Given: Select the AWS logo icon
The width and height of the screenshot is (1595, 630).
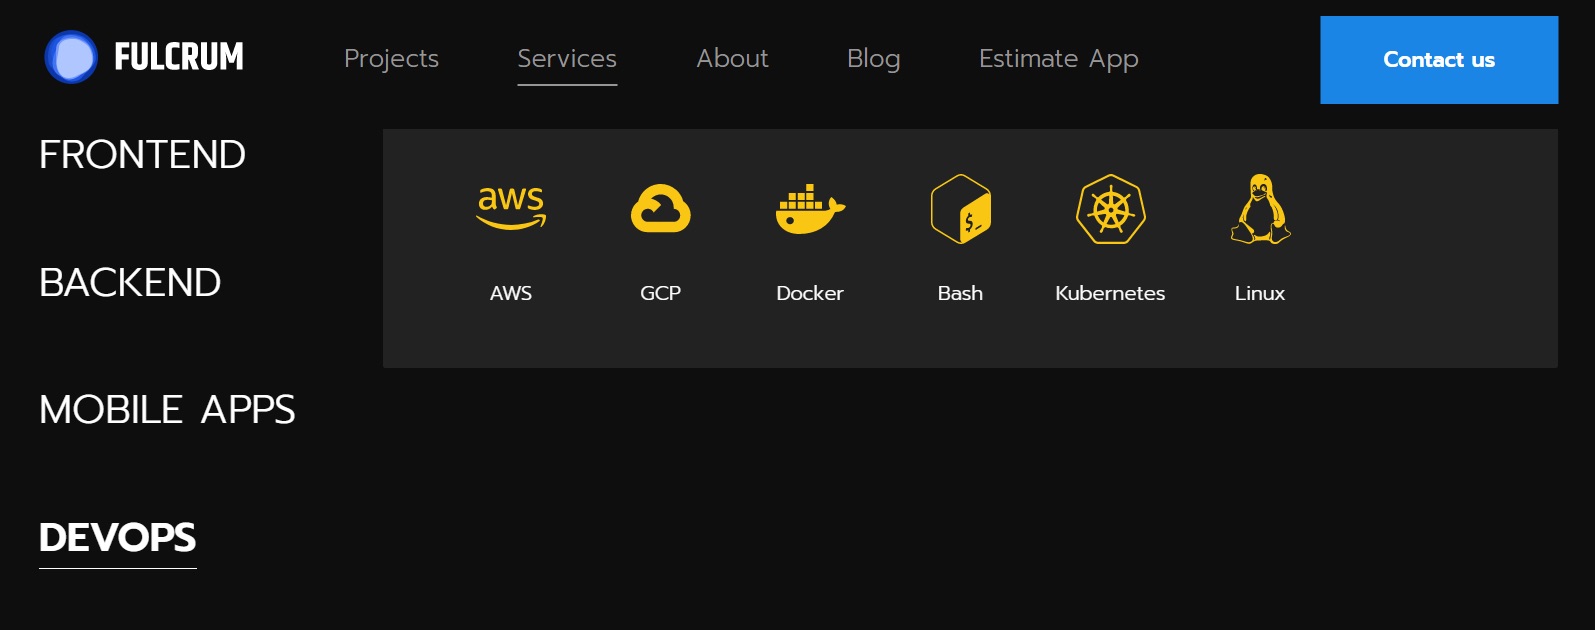Looking at the screenshot, I should pyautogui.click(x=511, y=208).
